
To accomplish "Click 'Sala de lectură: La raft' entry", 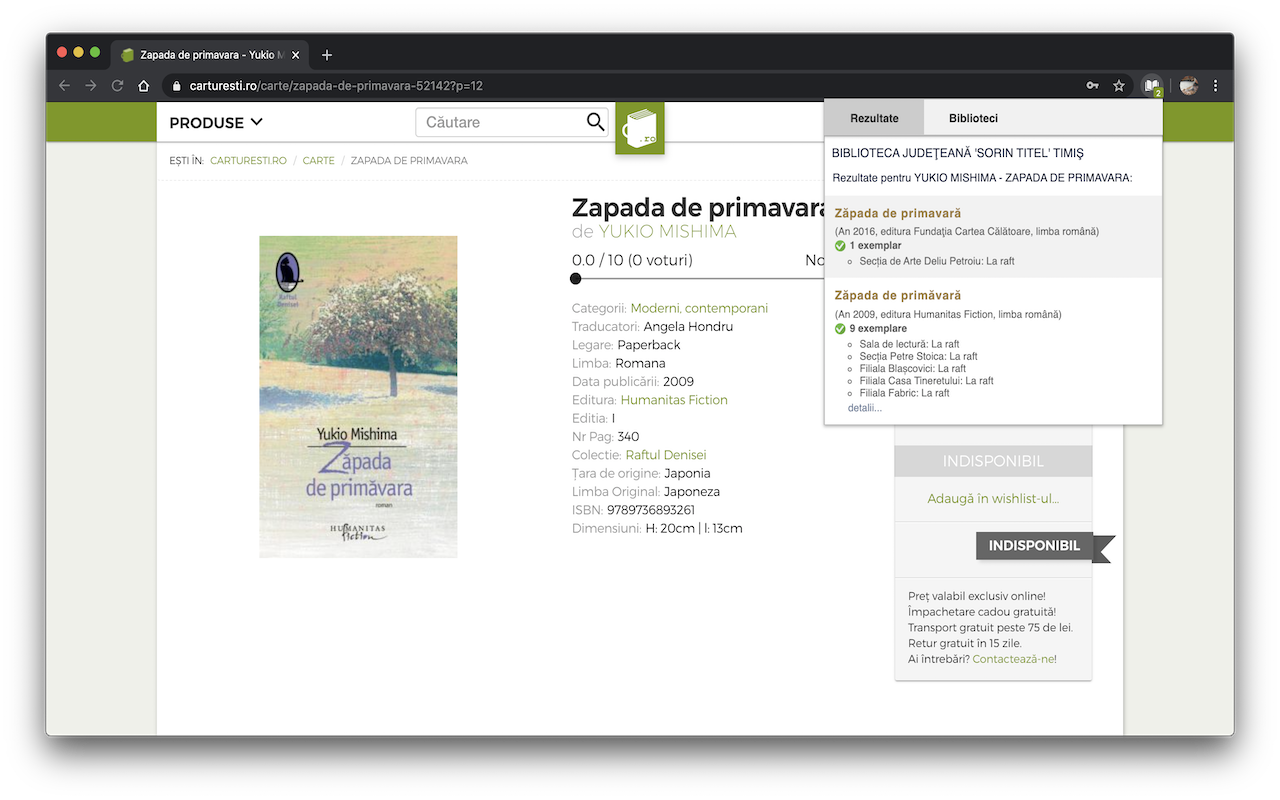I will tap(909, 344).
